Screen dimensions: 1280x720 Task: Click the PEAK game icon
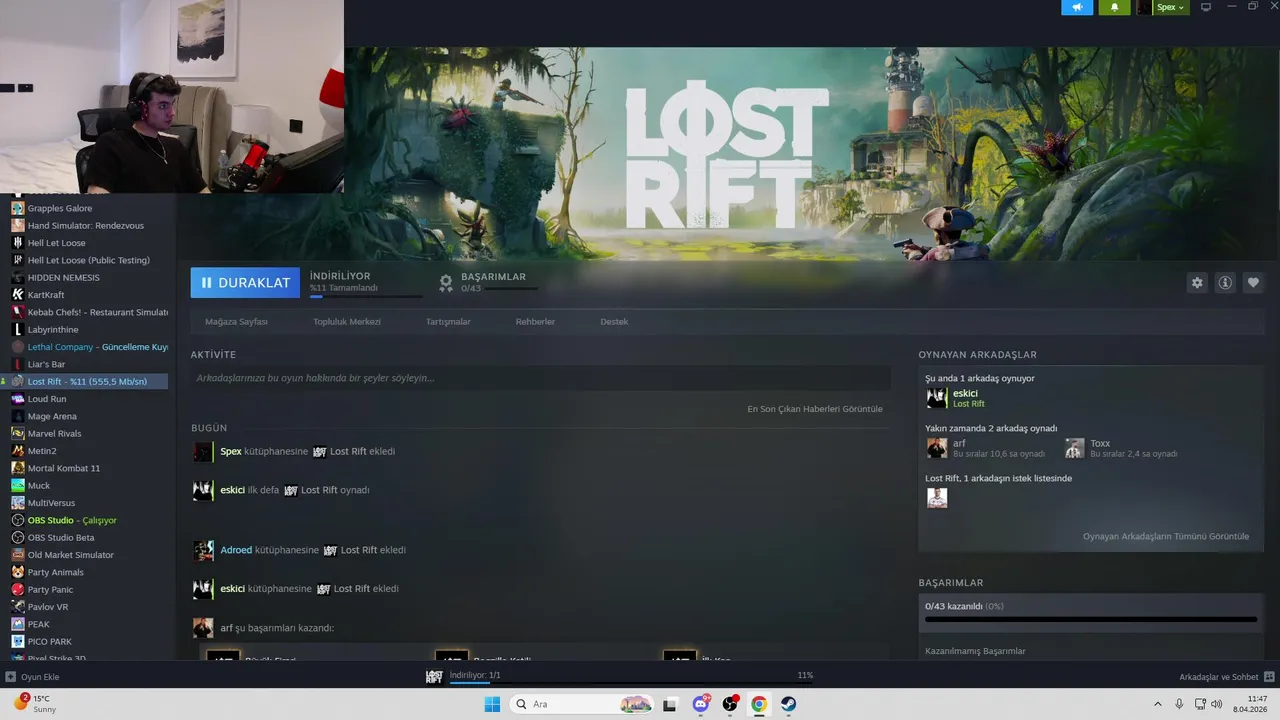(x=18, y=624)
